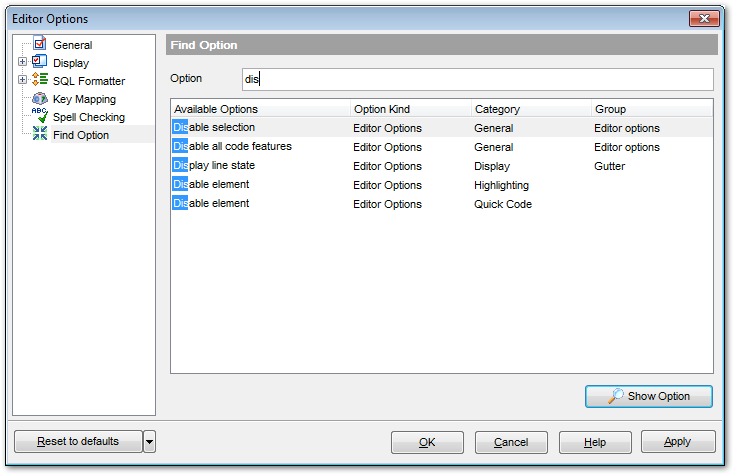
Task: Click the Find Option tree icon
Action: [40, 134]
